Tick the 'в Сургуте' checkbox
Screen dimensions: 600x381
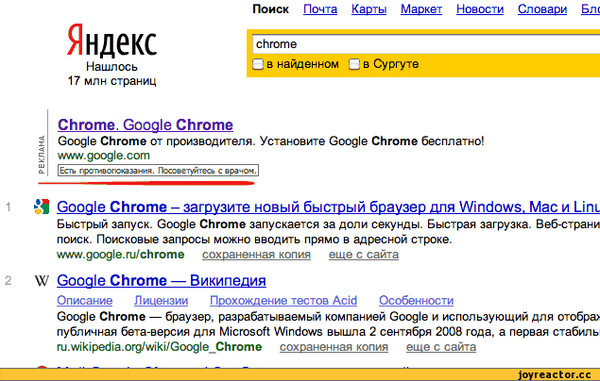354,64
